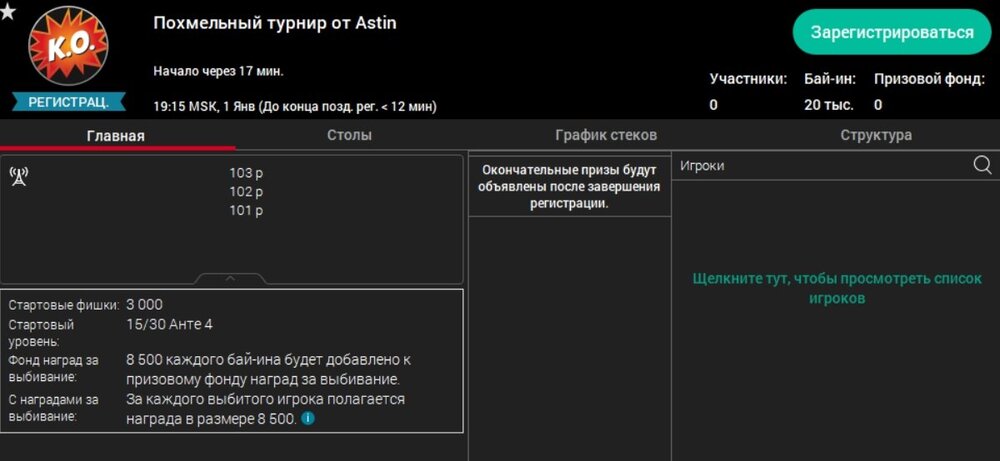Click the tournament title Похмельный турнир от Astin
This screenshot has width=1000, height=461.
tap(275, 22)
